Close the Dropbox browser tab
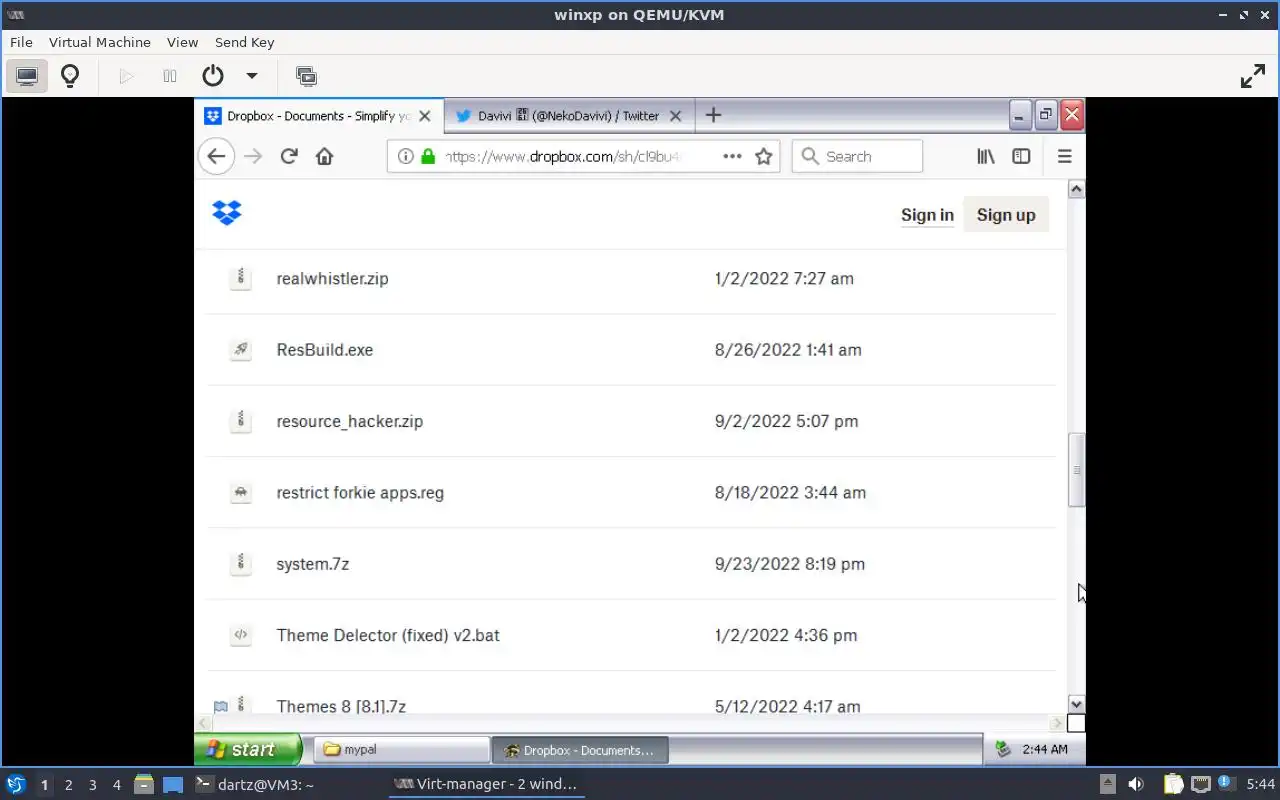1280x800 pixels. pyautogui.click(x=425, y=116)
